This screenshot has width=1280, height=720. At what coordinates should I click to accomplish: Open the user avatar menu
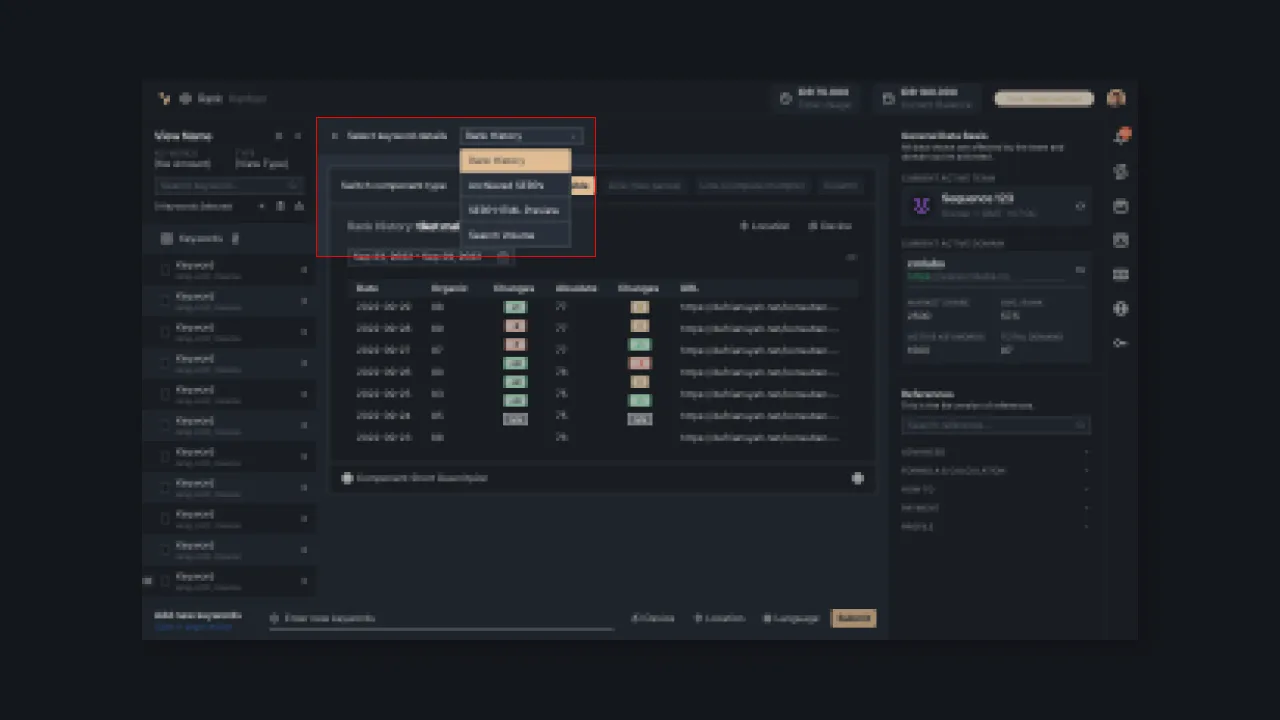(1116, 98)
